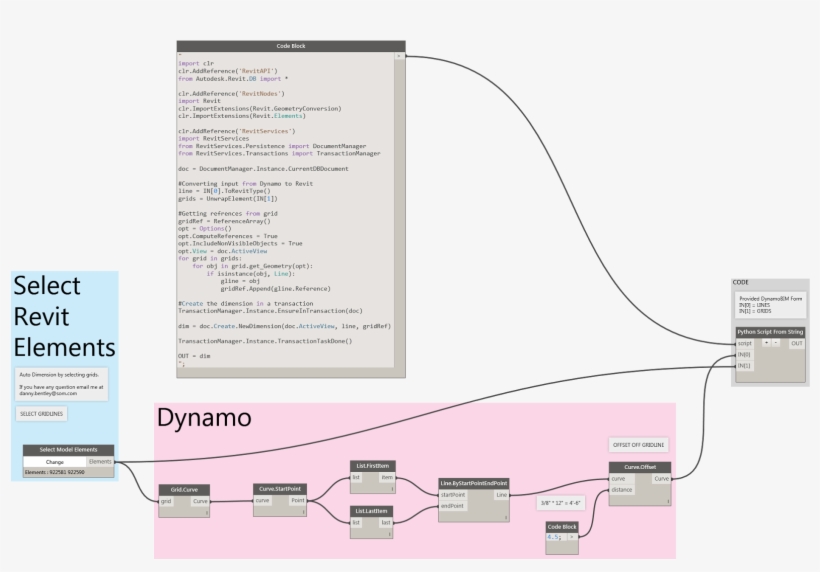
Task: Click the 'CODE' group title
Action: click(x=741, y=282)
